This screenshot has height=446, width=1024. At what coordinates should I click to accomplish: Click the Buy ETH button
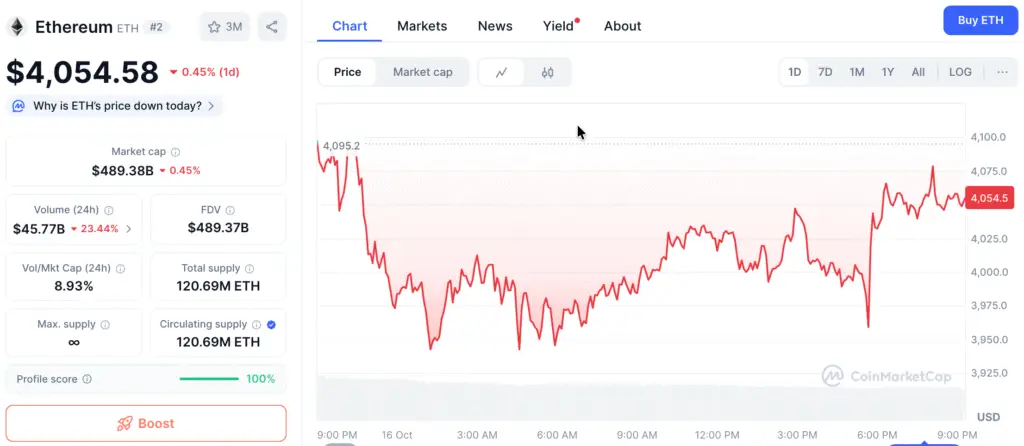tap(980, 20)
